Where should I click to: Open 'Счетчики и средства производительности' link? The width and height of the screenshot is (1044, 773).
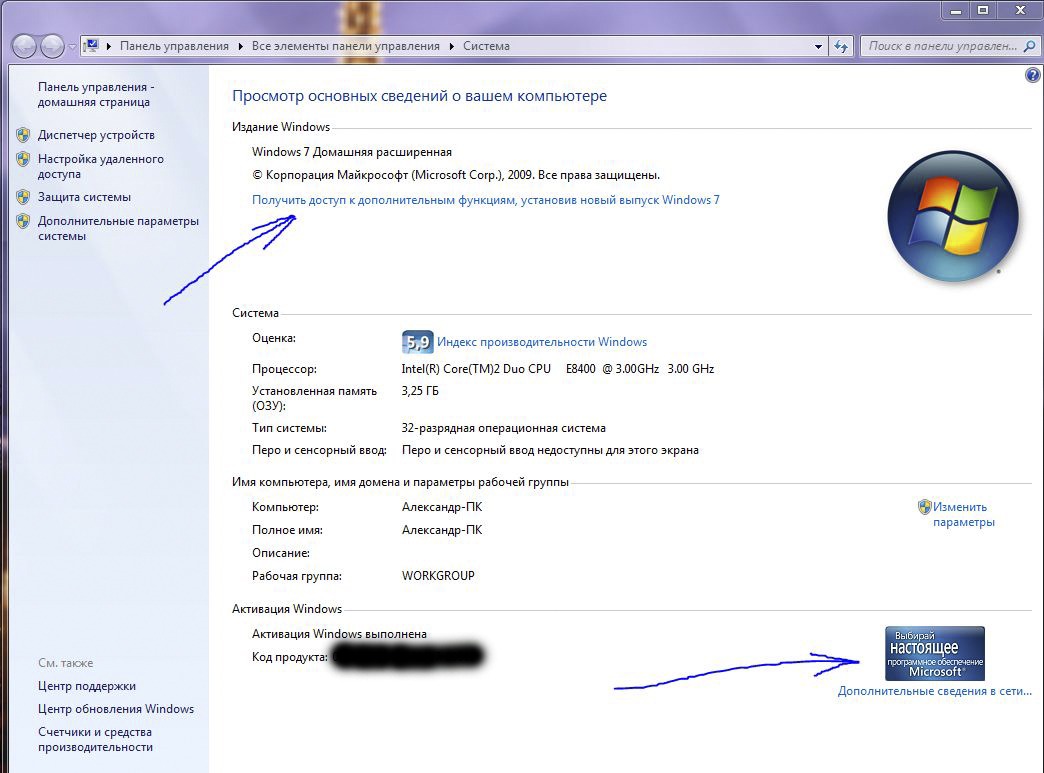point(95,739)
